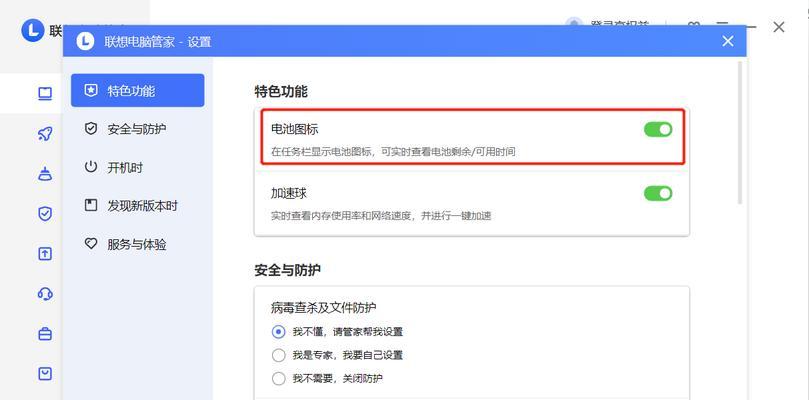
Task: Click the settings dialog vertical scrollbar
Action: [x=740, y=132]
